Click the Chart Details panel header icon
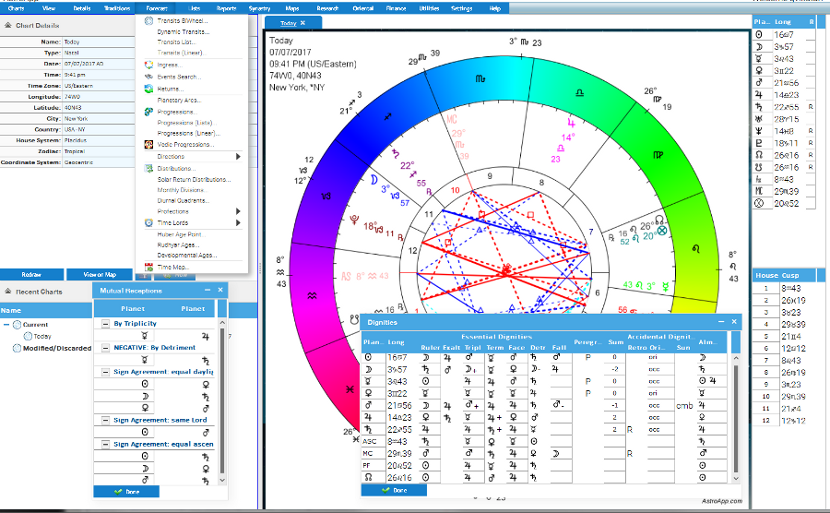 pyautogui.click(x=7, y=25)
